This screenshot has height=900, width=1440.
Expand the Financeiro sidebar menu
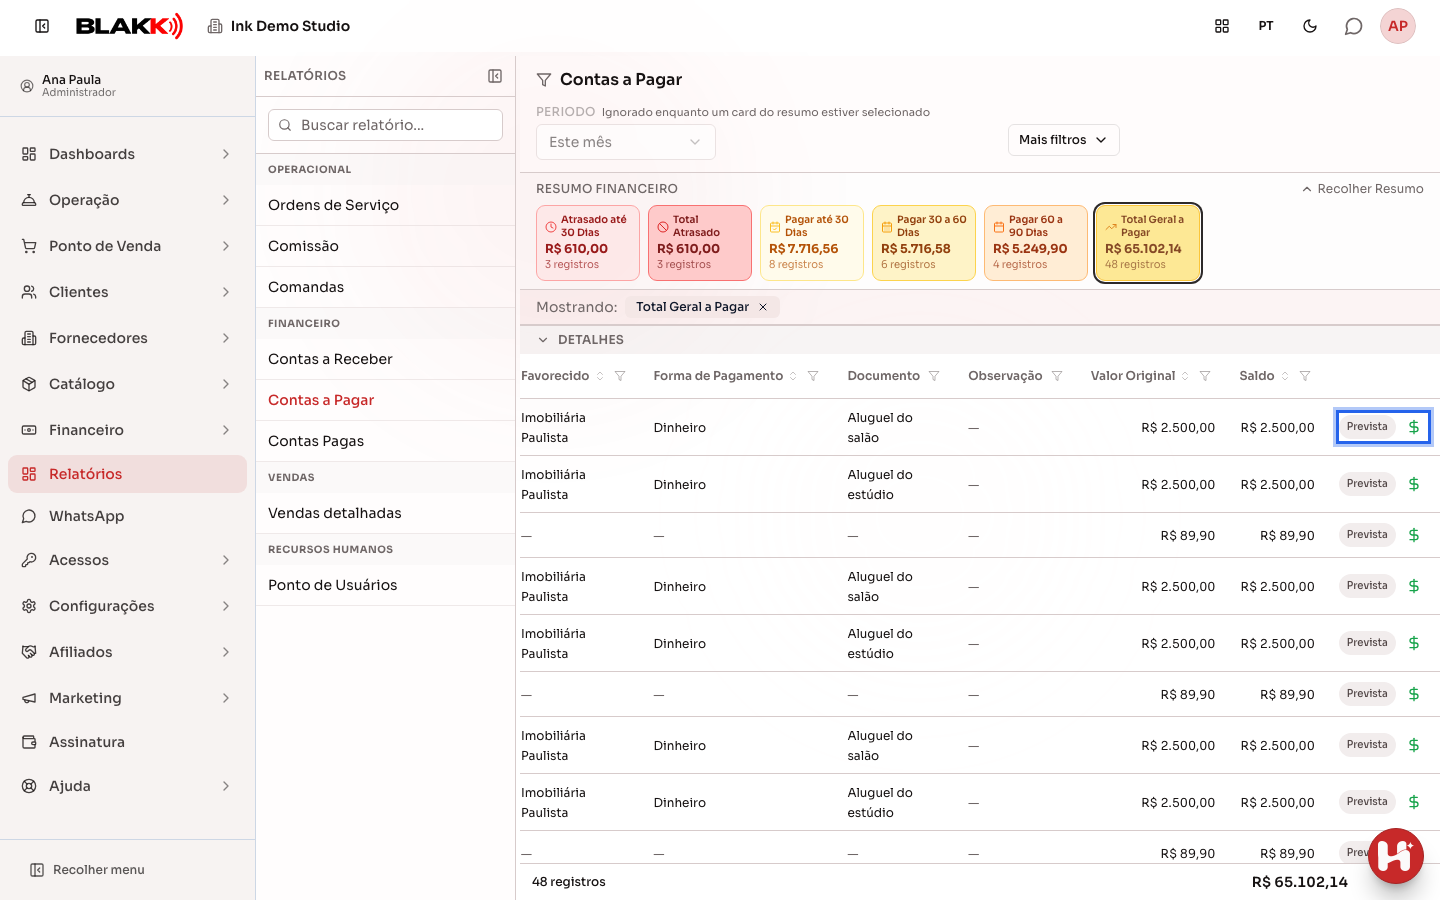coord(127,430)
